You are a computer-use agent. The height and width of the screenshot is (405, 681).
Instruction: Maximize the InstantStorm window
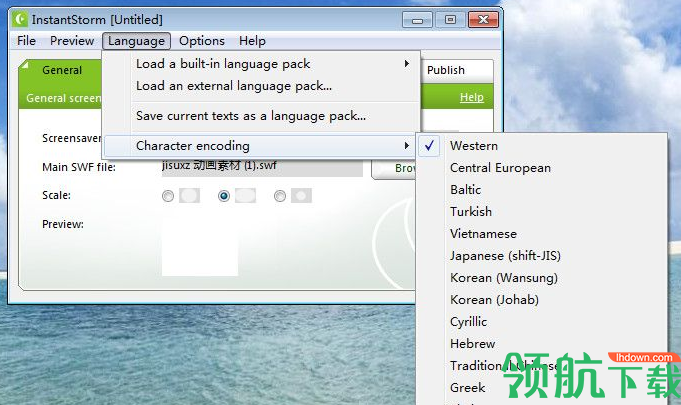[x=450, y=20]
